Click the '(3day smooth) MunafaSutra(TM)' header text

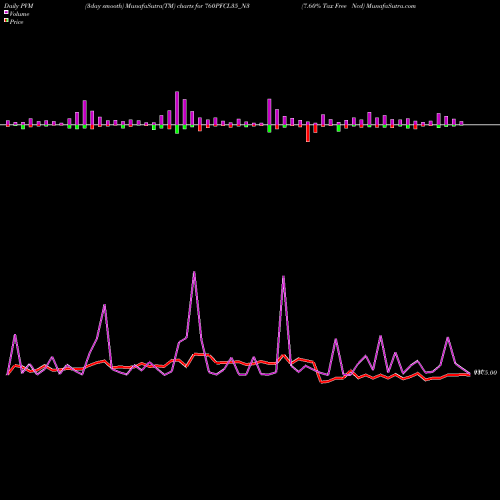coord(130,6)
